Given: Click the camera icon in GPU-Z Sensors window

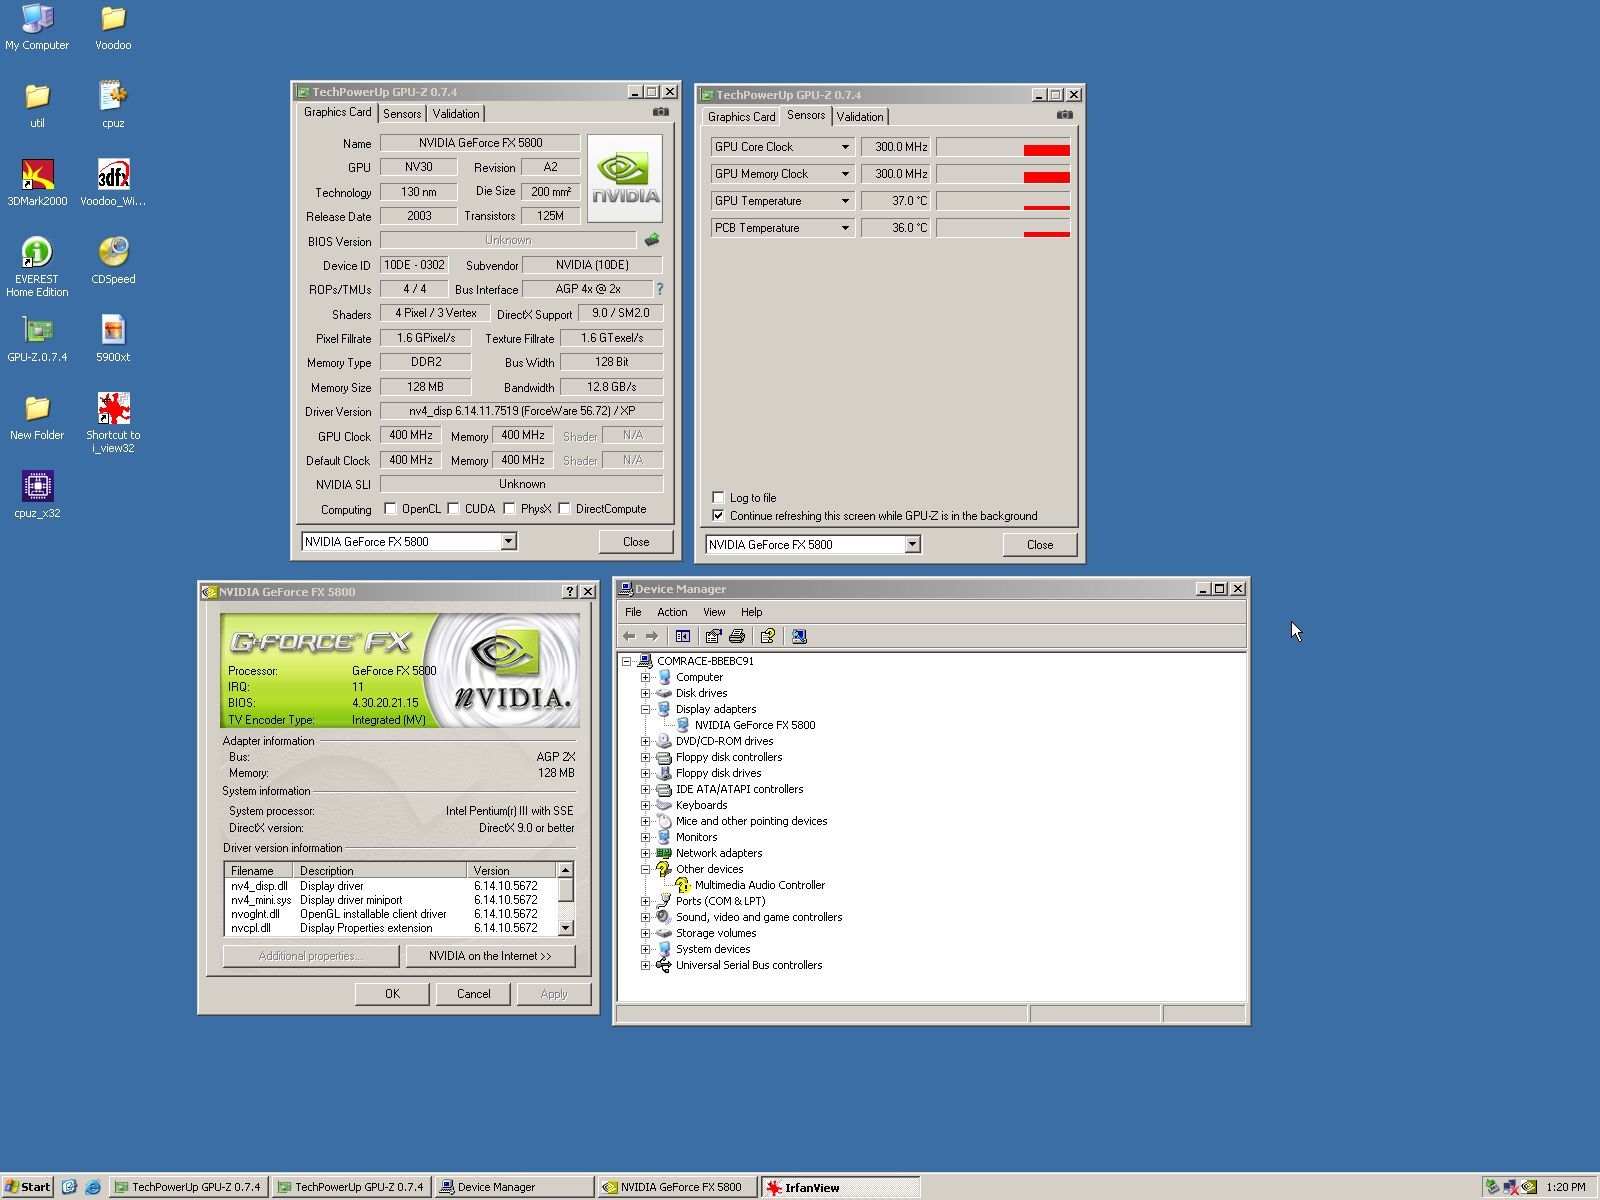Looking at the screenshot, I should coord(1064,115).
